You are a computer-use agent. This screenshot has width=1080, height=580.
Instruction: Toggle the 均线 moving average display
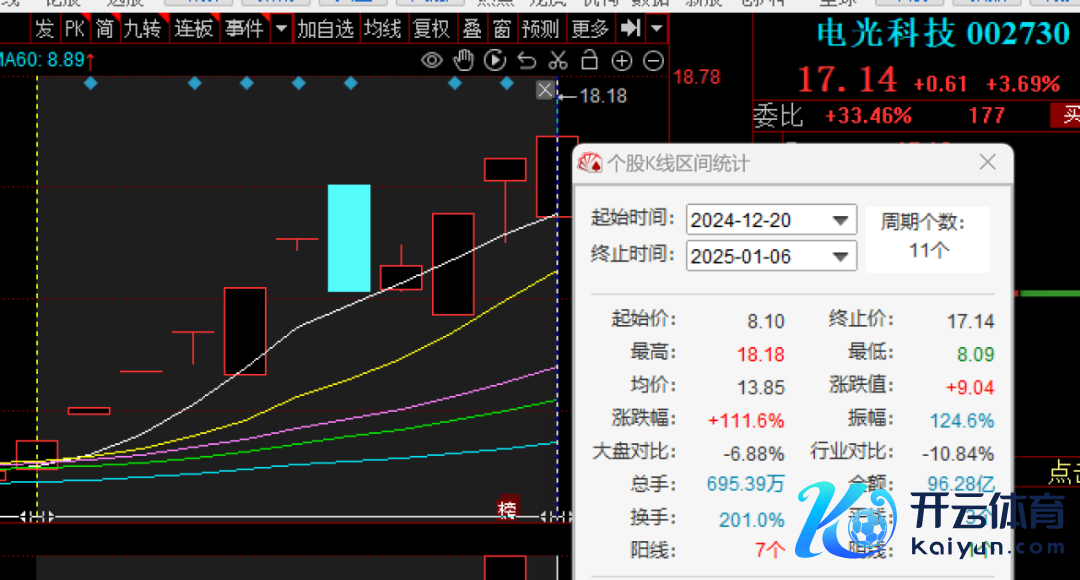pos(384,28)
